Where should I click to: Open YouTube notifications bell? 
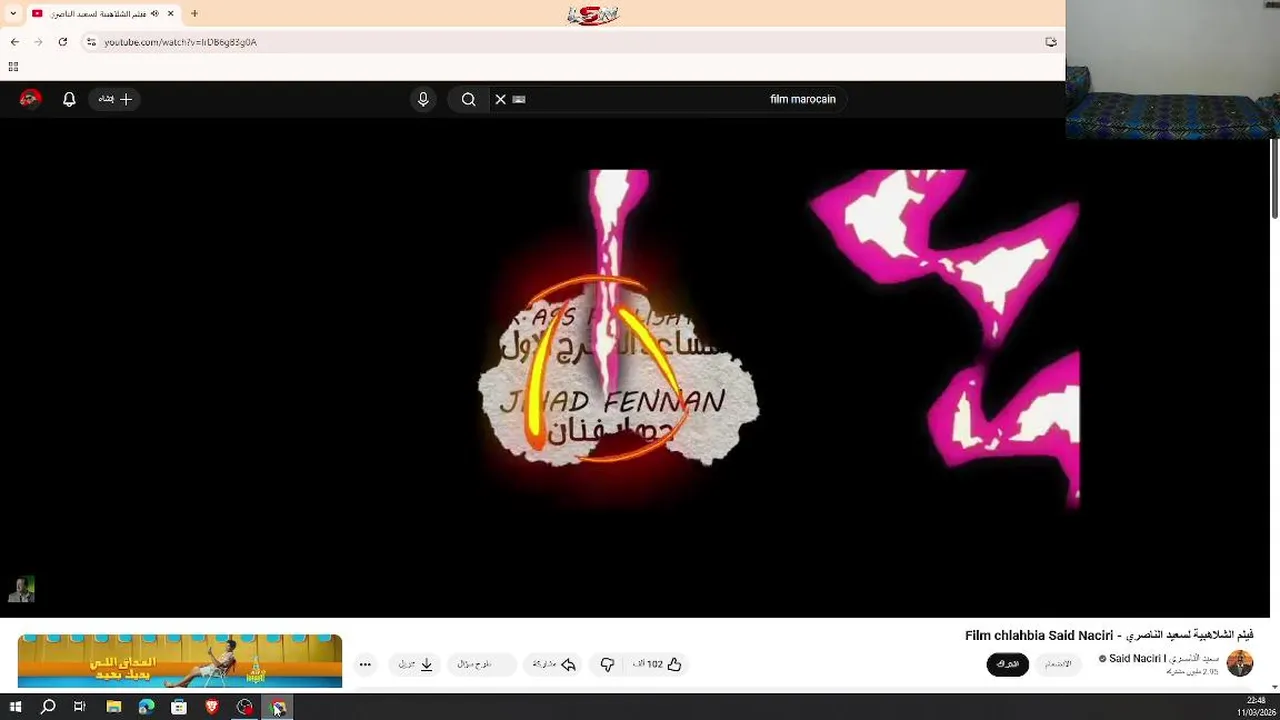[69, 99]
